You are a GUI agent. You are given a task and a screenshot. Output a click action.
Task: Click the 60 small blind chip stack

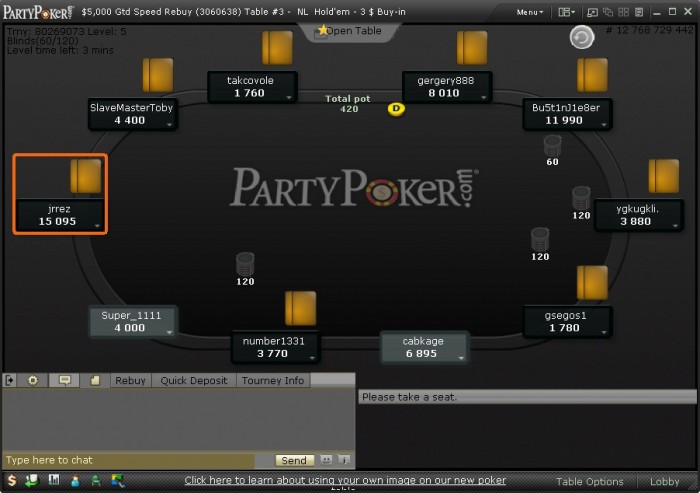[x=552, y=146]
